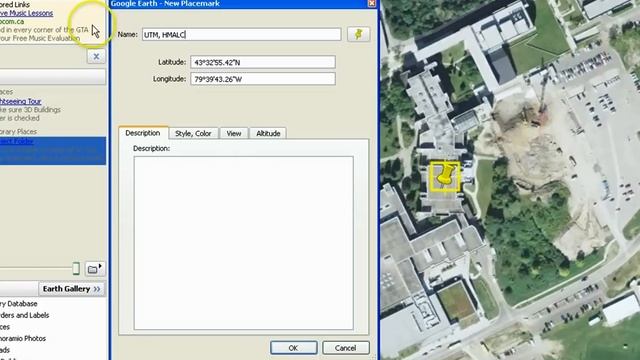Open the View tab
Viewport: 640px width, 360px height.
pyautogui.click(x=234, y=133)
